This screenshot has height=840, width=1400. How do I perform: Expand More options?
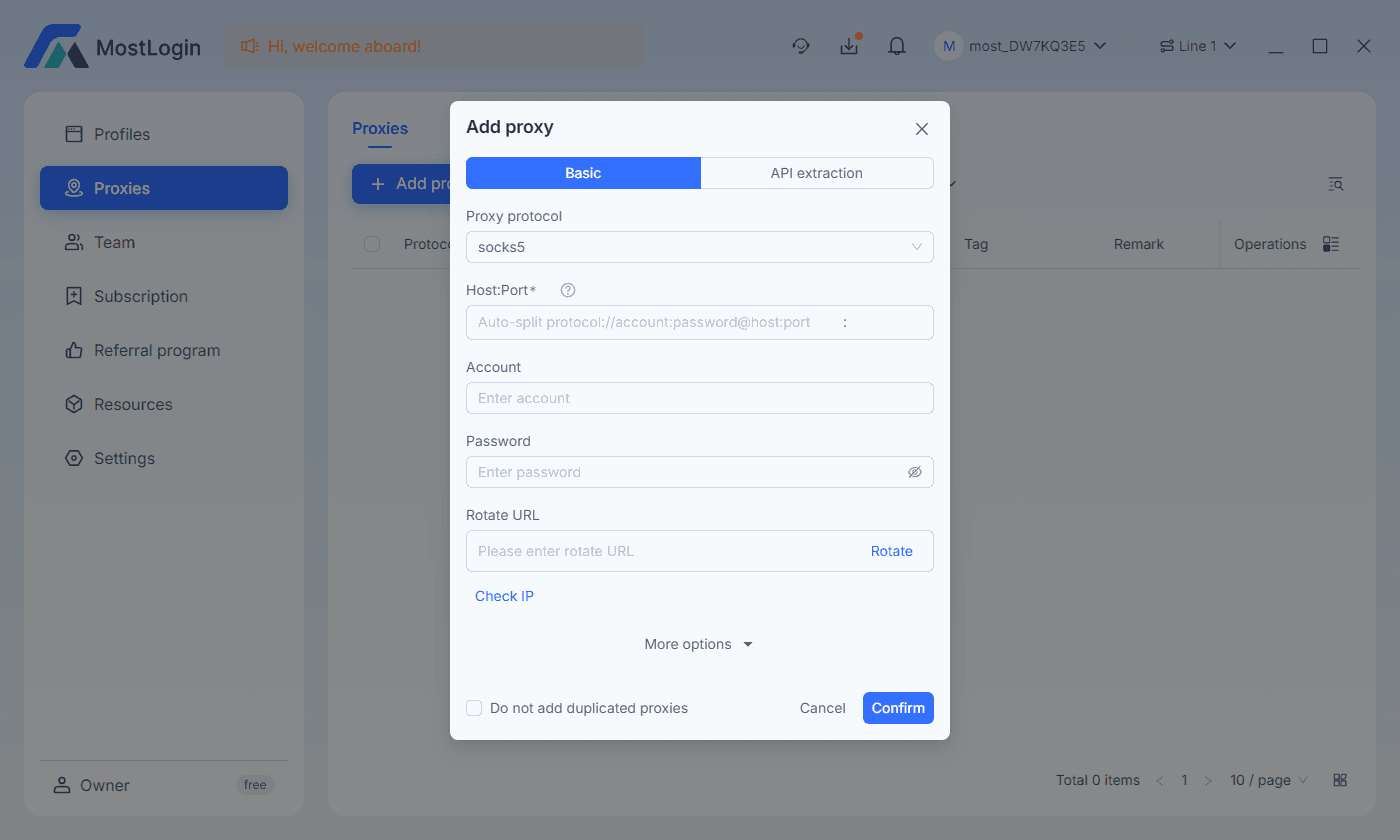[699, 644]
